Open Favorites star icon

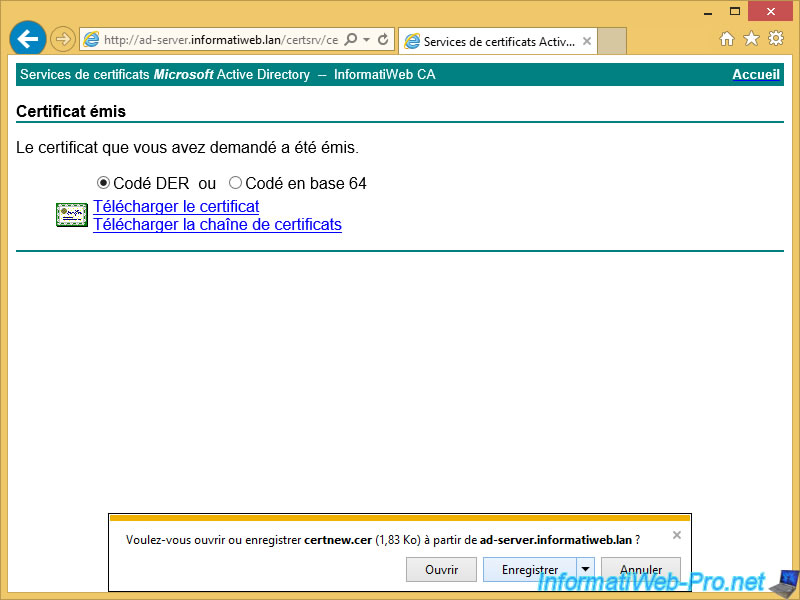751,38
